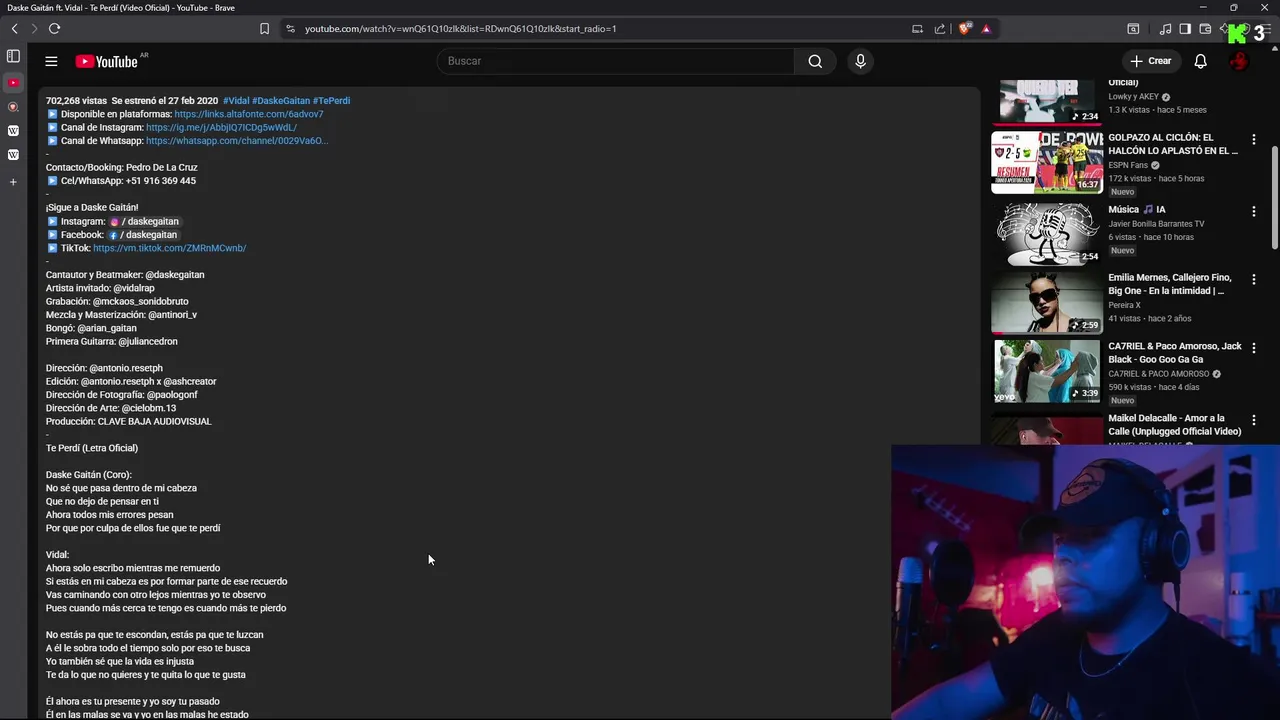
Task: Open Facebook / daskegaitan profile link
Action: 143,235
